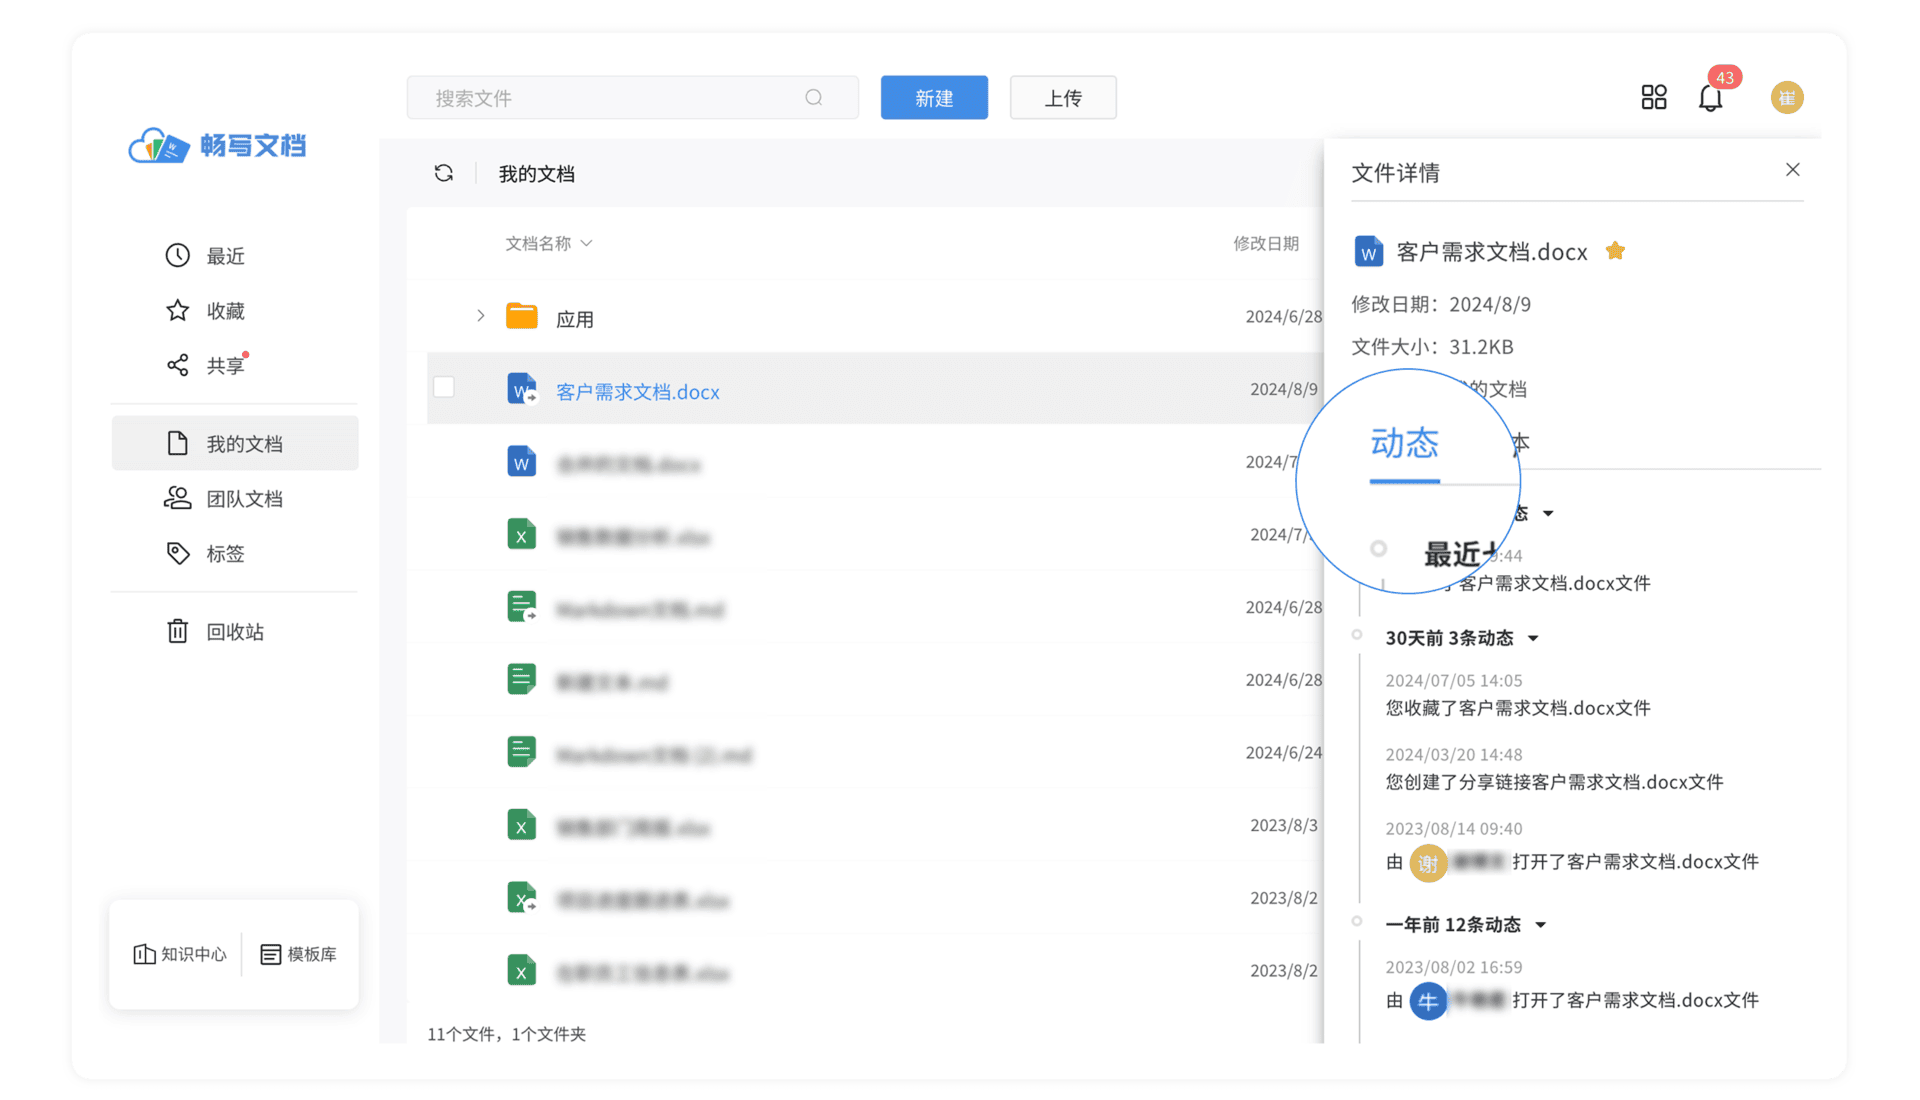Click the 2024/8/9 date cell
The width and height of the screenshot is (1920, 1100).
click(x=1283, y=389)
